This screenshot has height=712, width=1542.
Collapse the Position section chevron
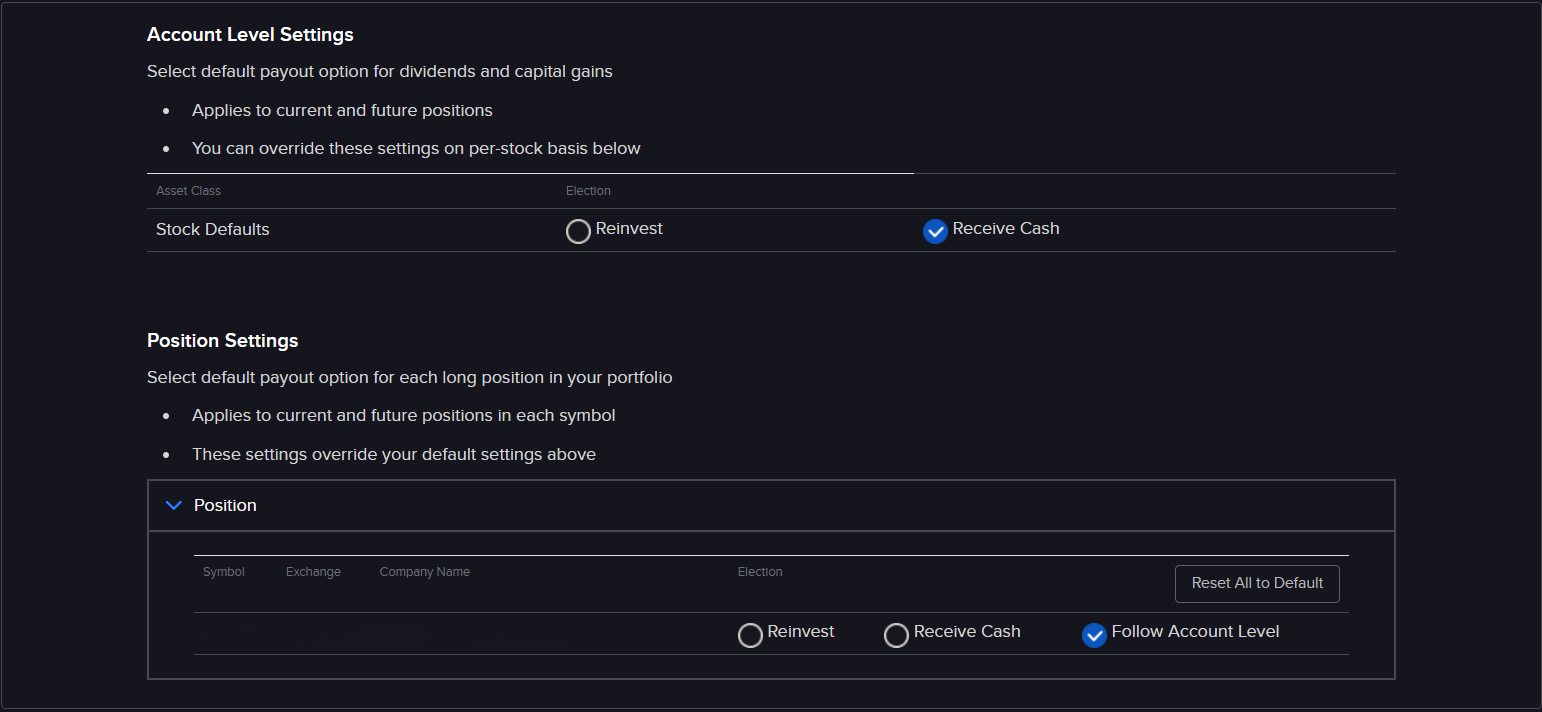coord(174,506)
